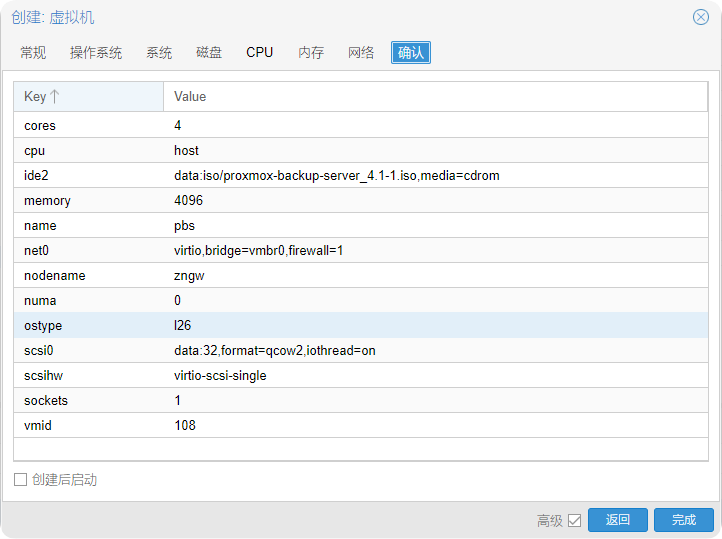Viewport: 722px width, 539px height.
Task: Close the Create VM dialog
Action: pos(701,17)
